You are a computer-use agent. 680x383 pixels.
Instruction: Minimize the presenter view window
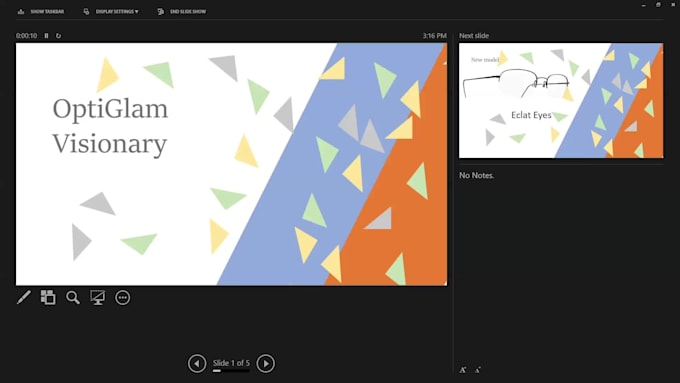[x=644, y=5]
